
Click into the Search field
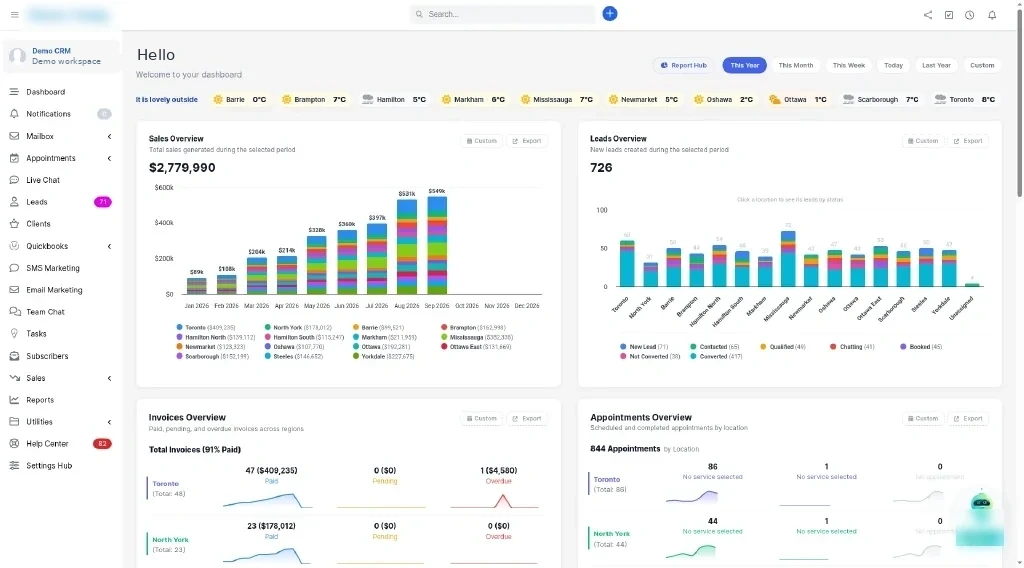(503, 14)
